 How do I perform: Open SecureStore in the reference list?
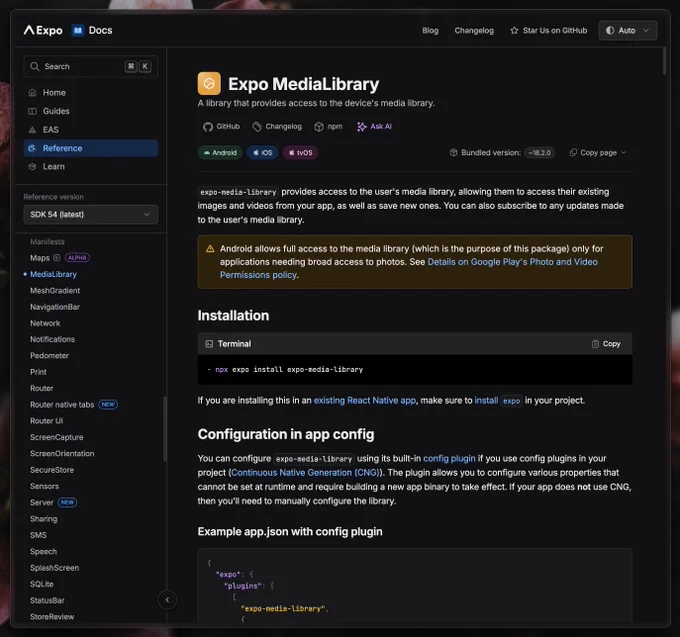click(x=52, y=470)
